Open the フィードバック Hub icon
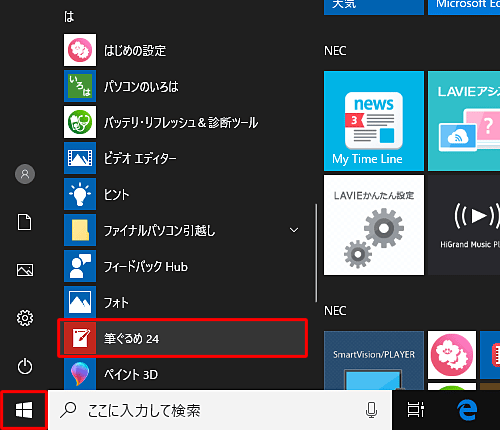The width and height of the screenshot is (500, 430). [80, 266]
